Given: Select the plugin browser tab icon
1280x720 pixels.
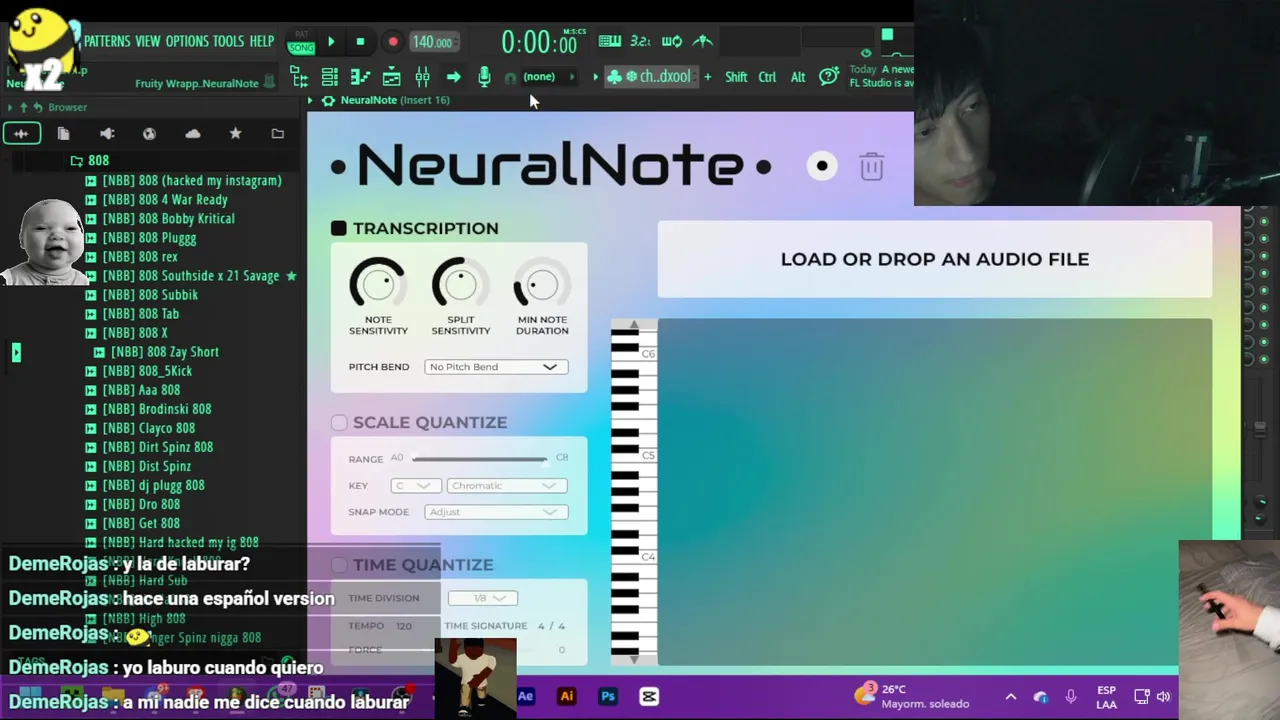Looking at the screenshot, I should 107,134.
